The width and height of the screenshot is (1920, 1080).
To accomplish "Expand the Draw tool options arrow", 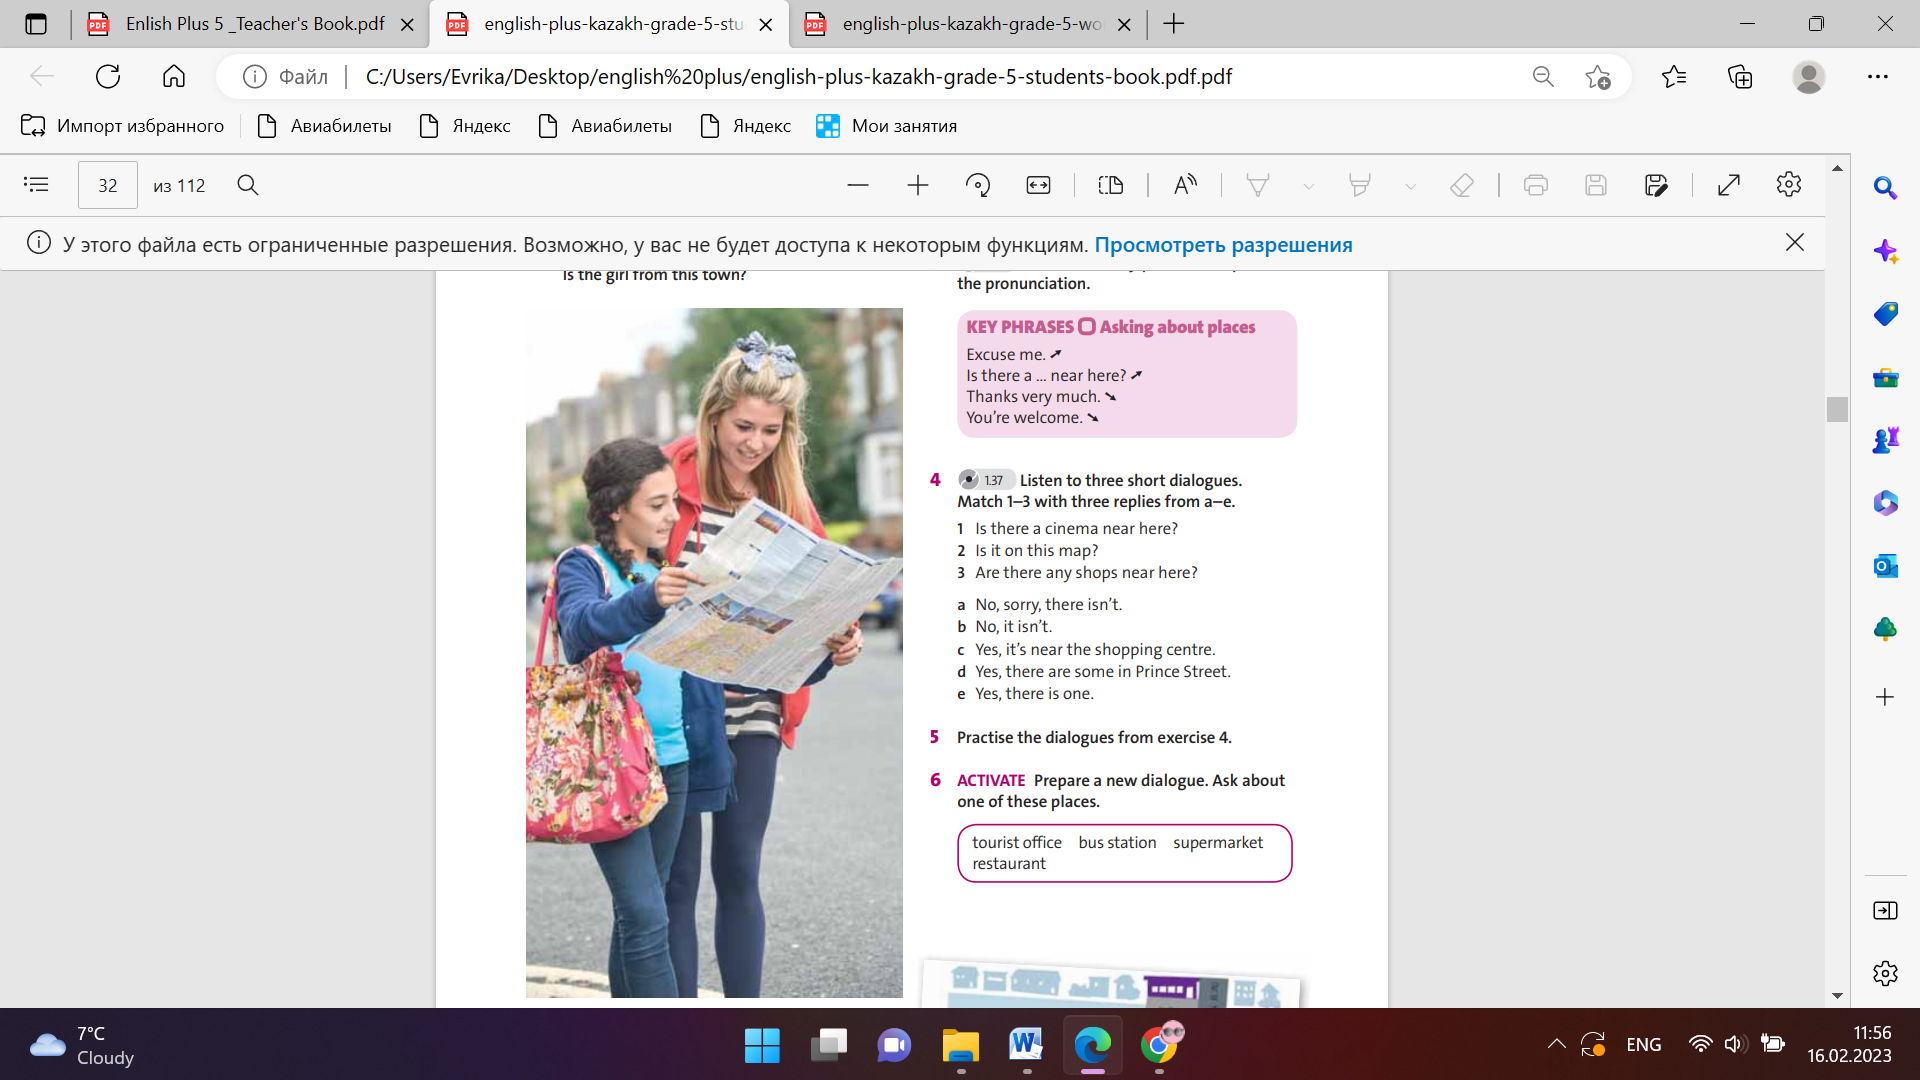I will point(1308,186).
